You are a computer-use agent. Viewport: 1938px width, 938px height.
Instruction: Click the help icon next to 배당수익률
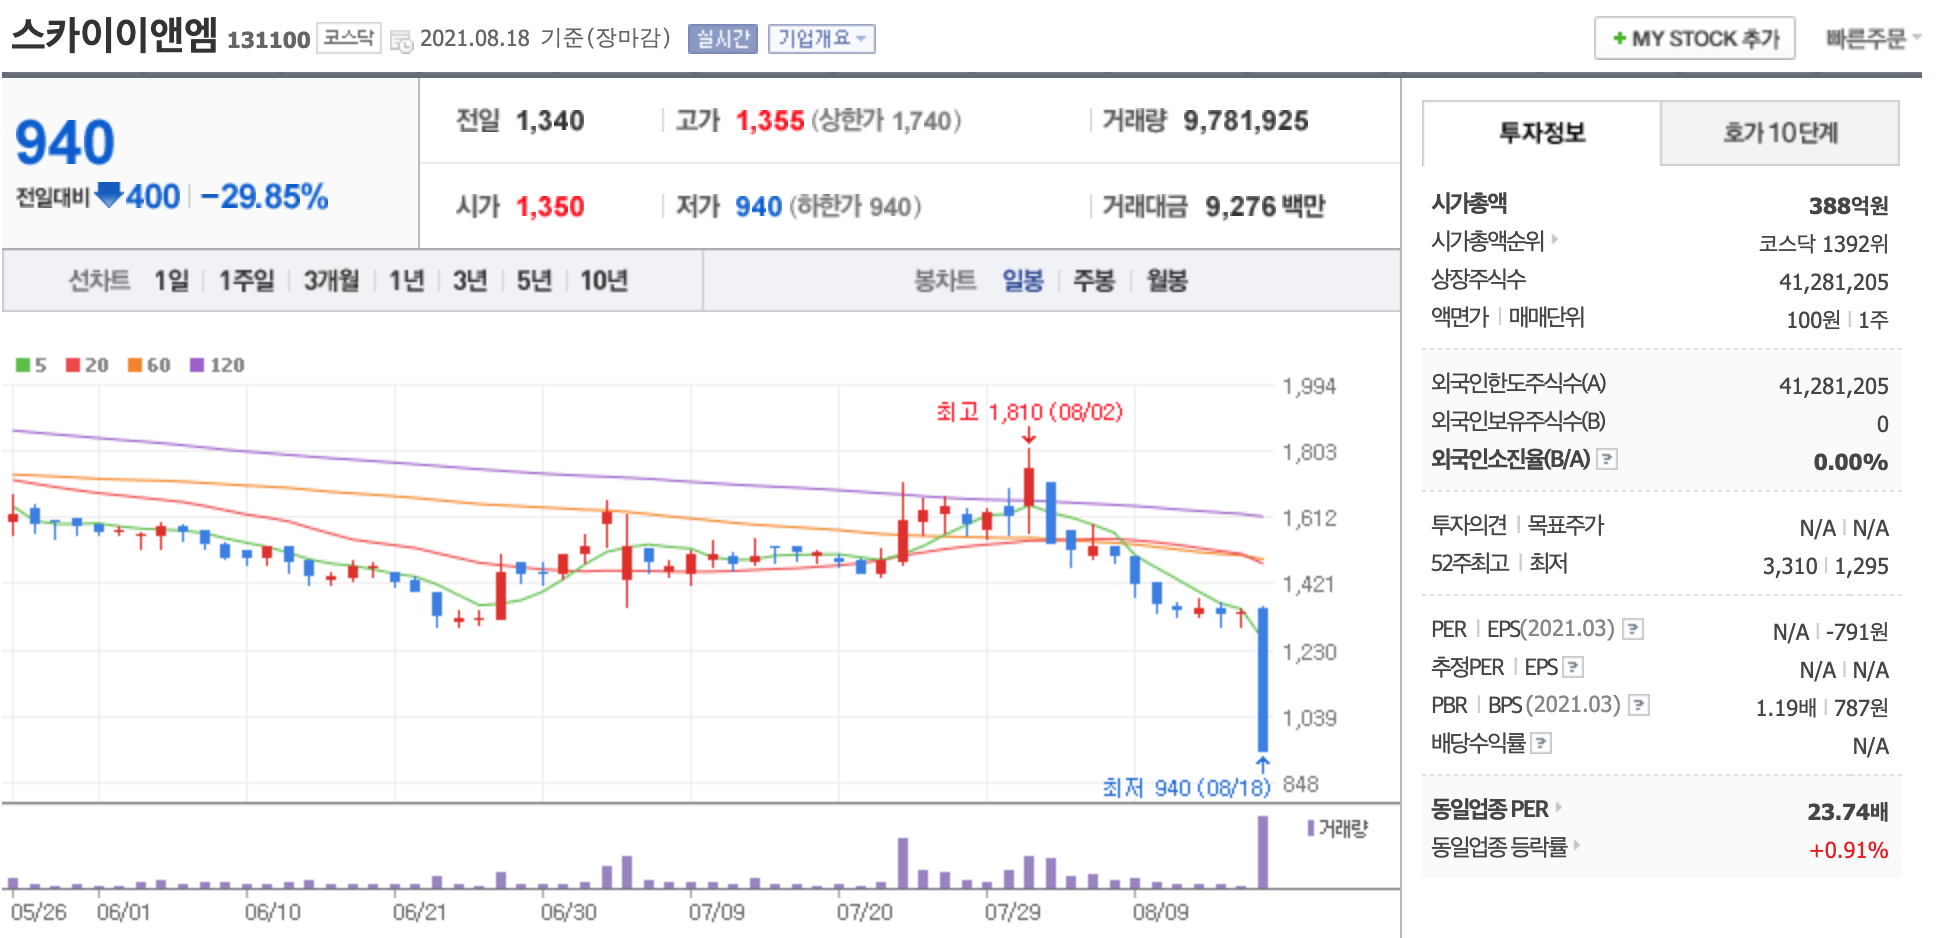pos(1541,743)
